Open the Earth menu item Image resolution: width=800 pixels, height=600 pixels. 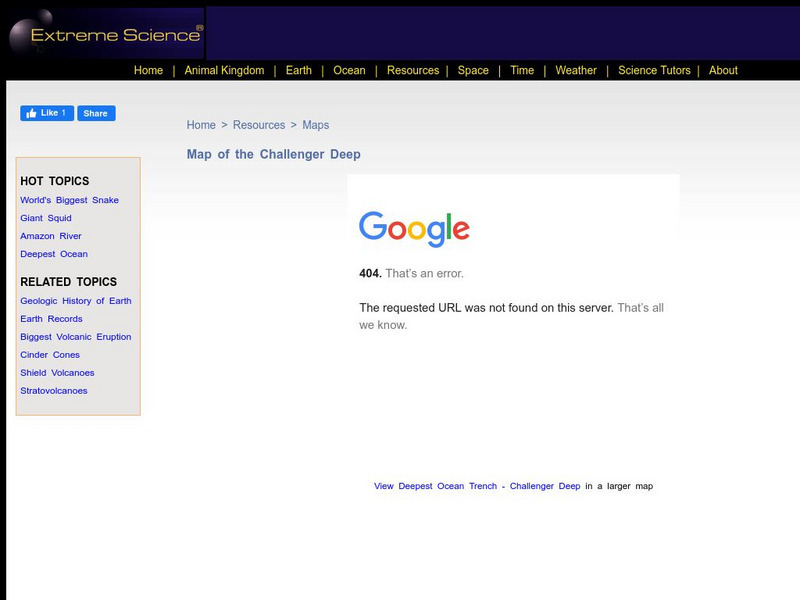(x=298, y=70)
